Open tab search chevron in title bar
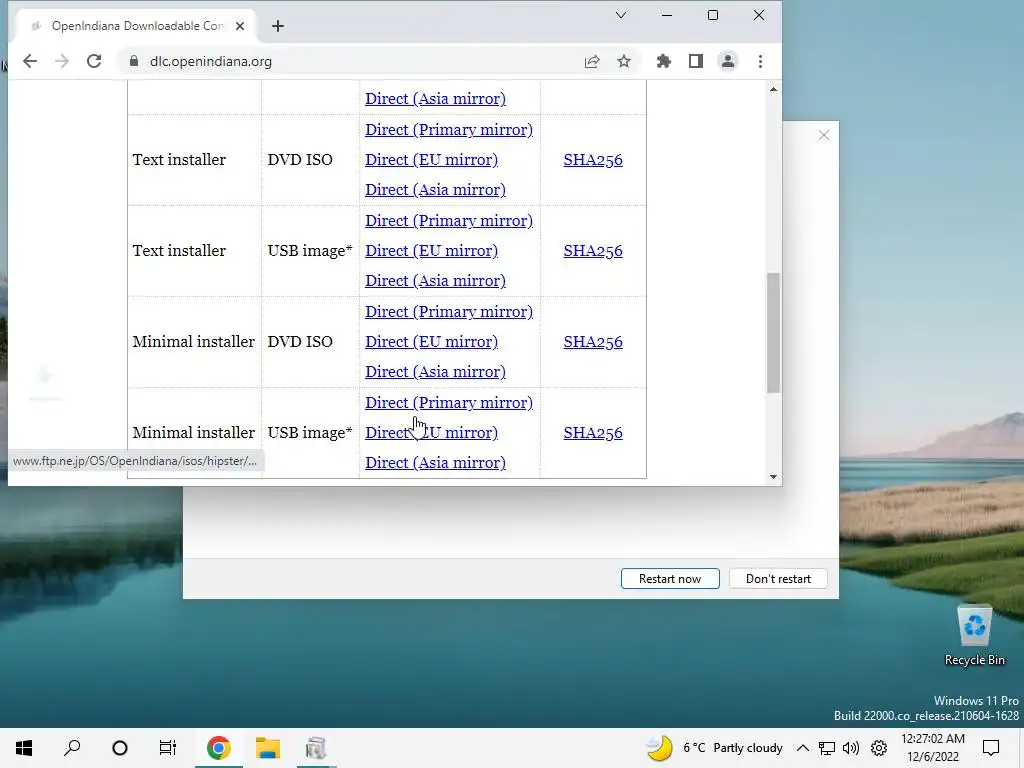Viewport: 1024px width, 768px height. point(620,15)
